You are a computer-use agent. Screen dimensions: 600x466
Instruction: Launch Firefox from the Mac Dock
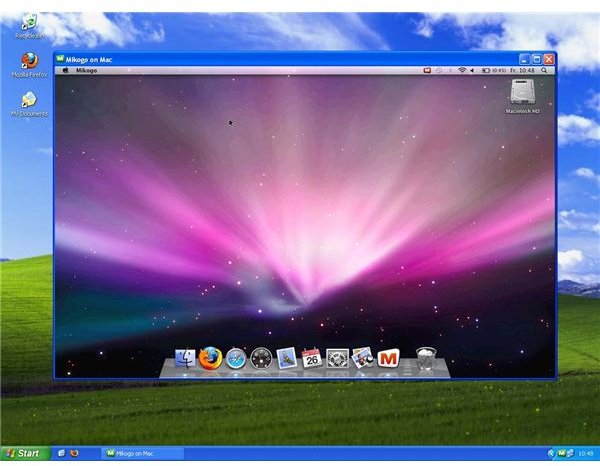(x=210, y=358)
